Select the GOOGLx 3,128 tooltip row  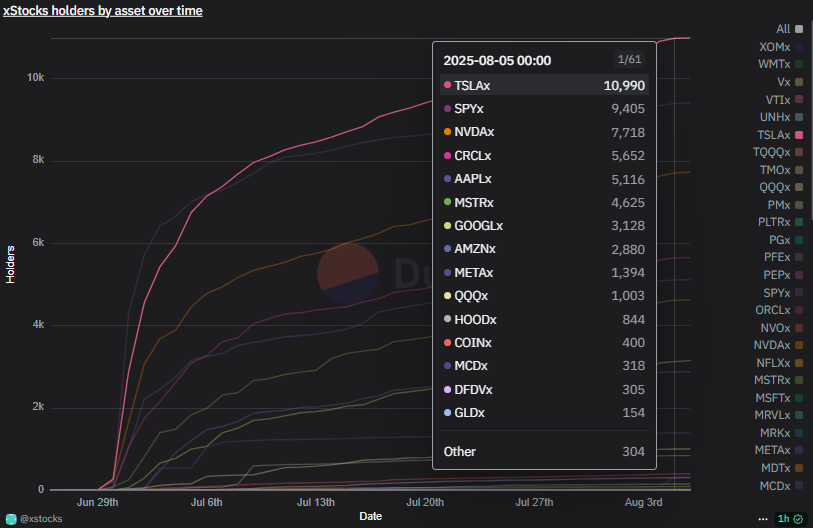coord(544,226)
